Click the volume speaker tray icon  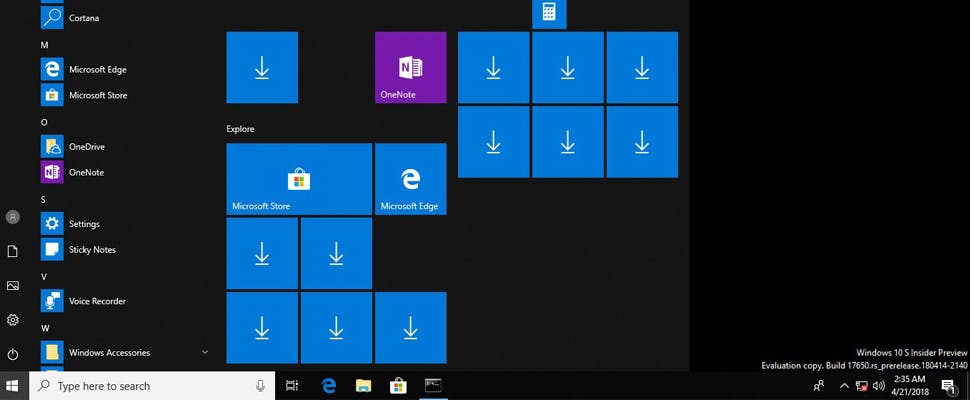[878, 386]
